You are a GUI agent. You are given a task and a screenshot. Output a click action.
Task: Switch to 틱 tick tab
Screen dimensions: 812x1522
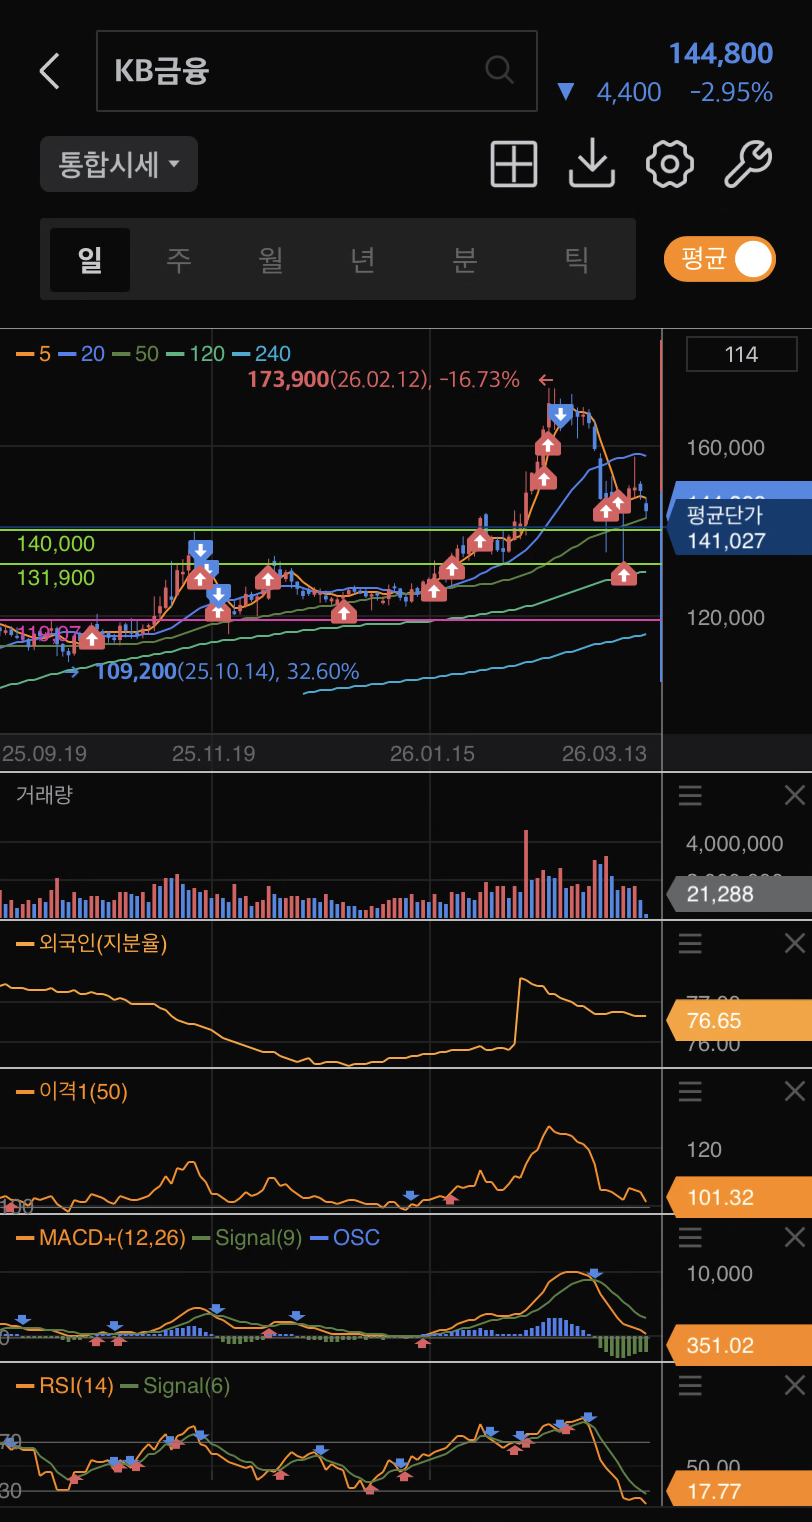(576, 260)
